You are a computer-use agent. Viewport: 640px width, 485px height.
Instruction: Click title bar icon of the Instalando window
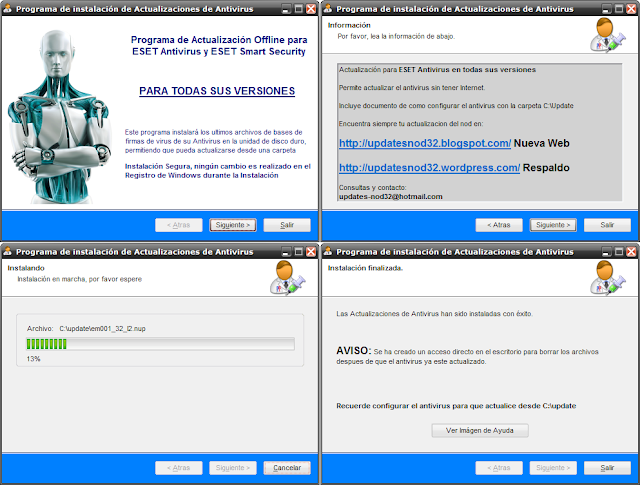pyautogui.click(x=7, y=251)
